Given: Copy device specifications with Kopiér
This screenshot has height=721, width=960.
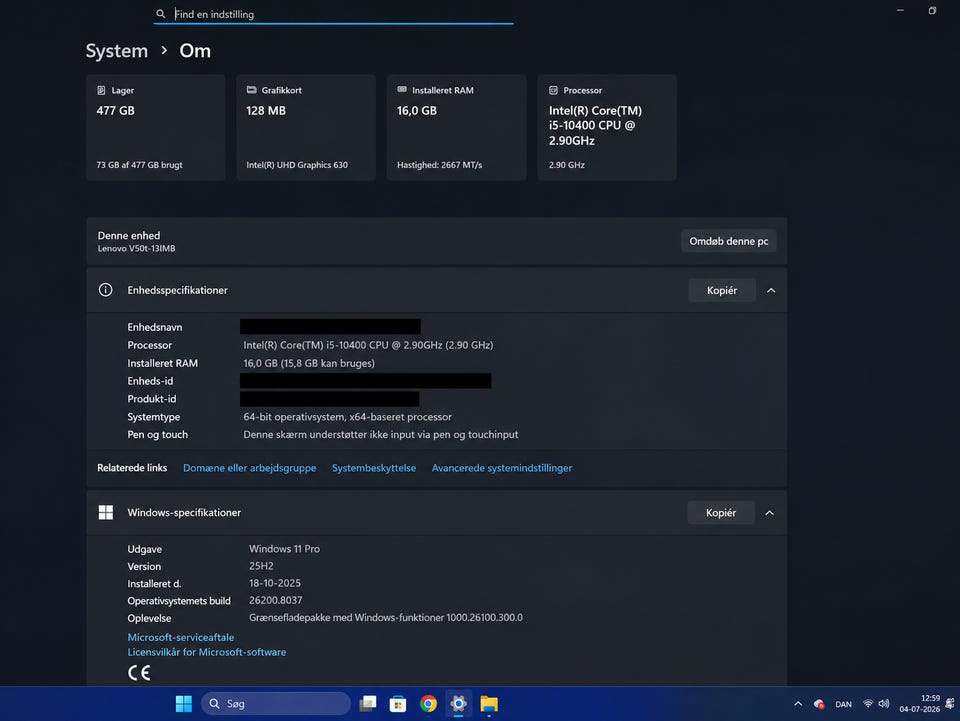Looking at the screenshot, I should click(x=722, y=290).
